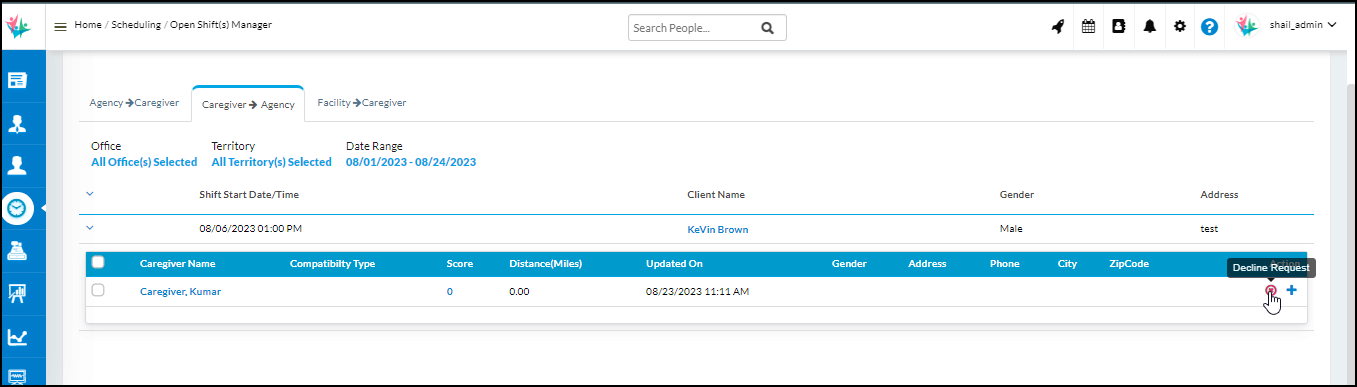Click the ZipCode column header
The height and width of the screenshot is (387, 1357).
(1129, 264)
